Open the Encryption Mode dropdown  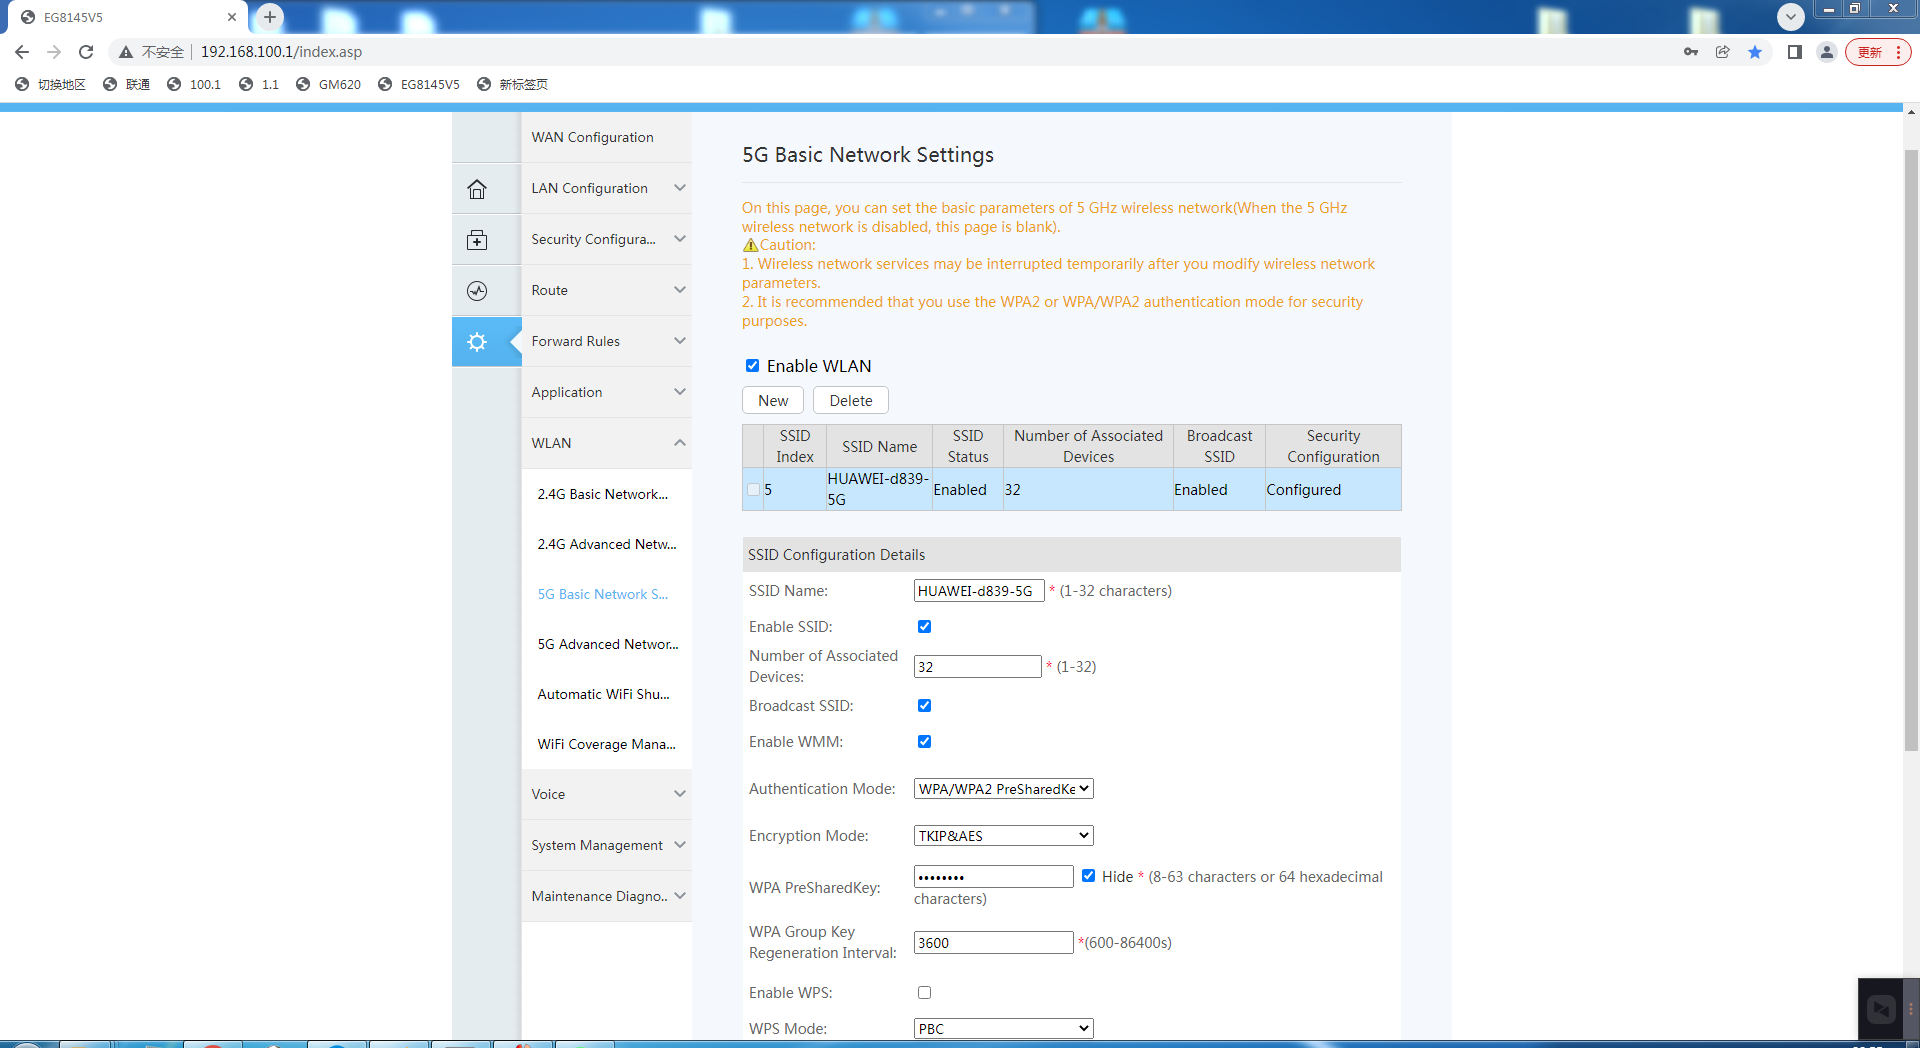(1003, 836)
